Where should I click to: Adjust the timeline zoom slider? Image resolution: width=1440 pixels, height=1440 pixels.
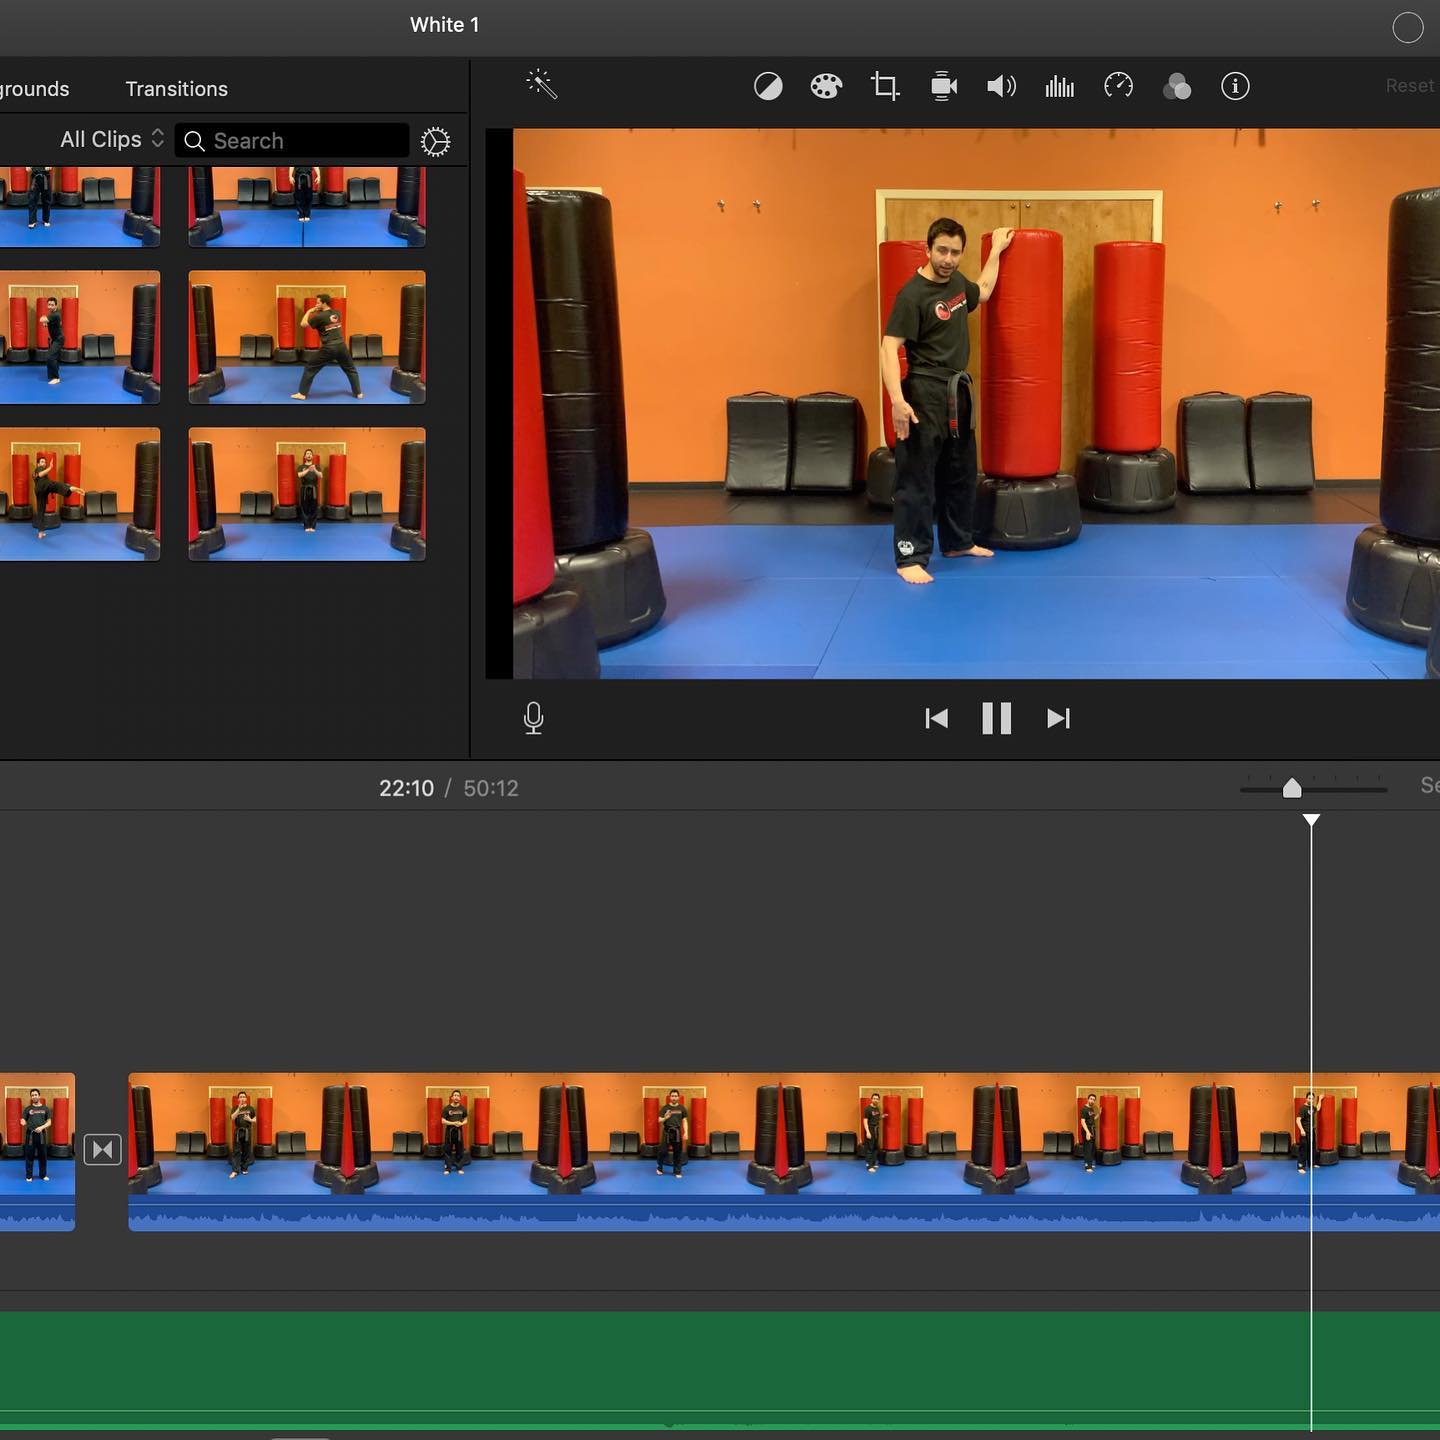coord(1292,789)
